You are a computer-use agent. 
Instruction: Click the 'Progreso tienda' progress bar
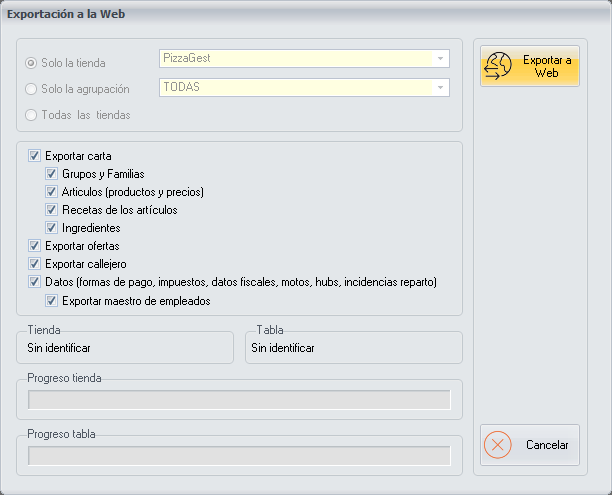(239, 400)
